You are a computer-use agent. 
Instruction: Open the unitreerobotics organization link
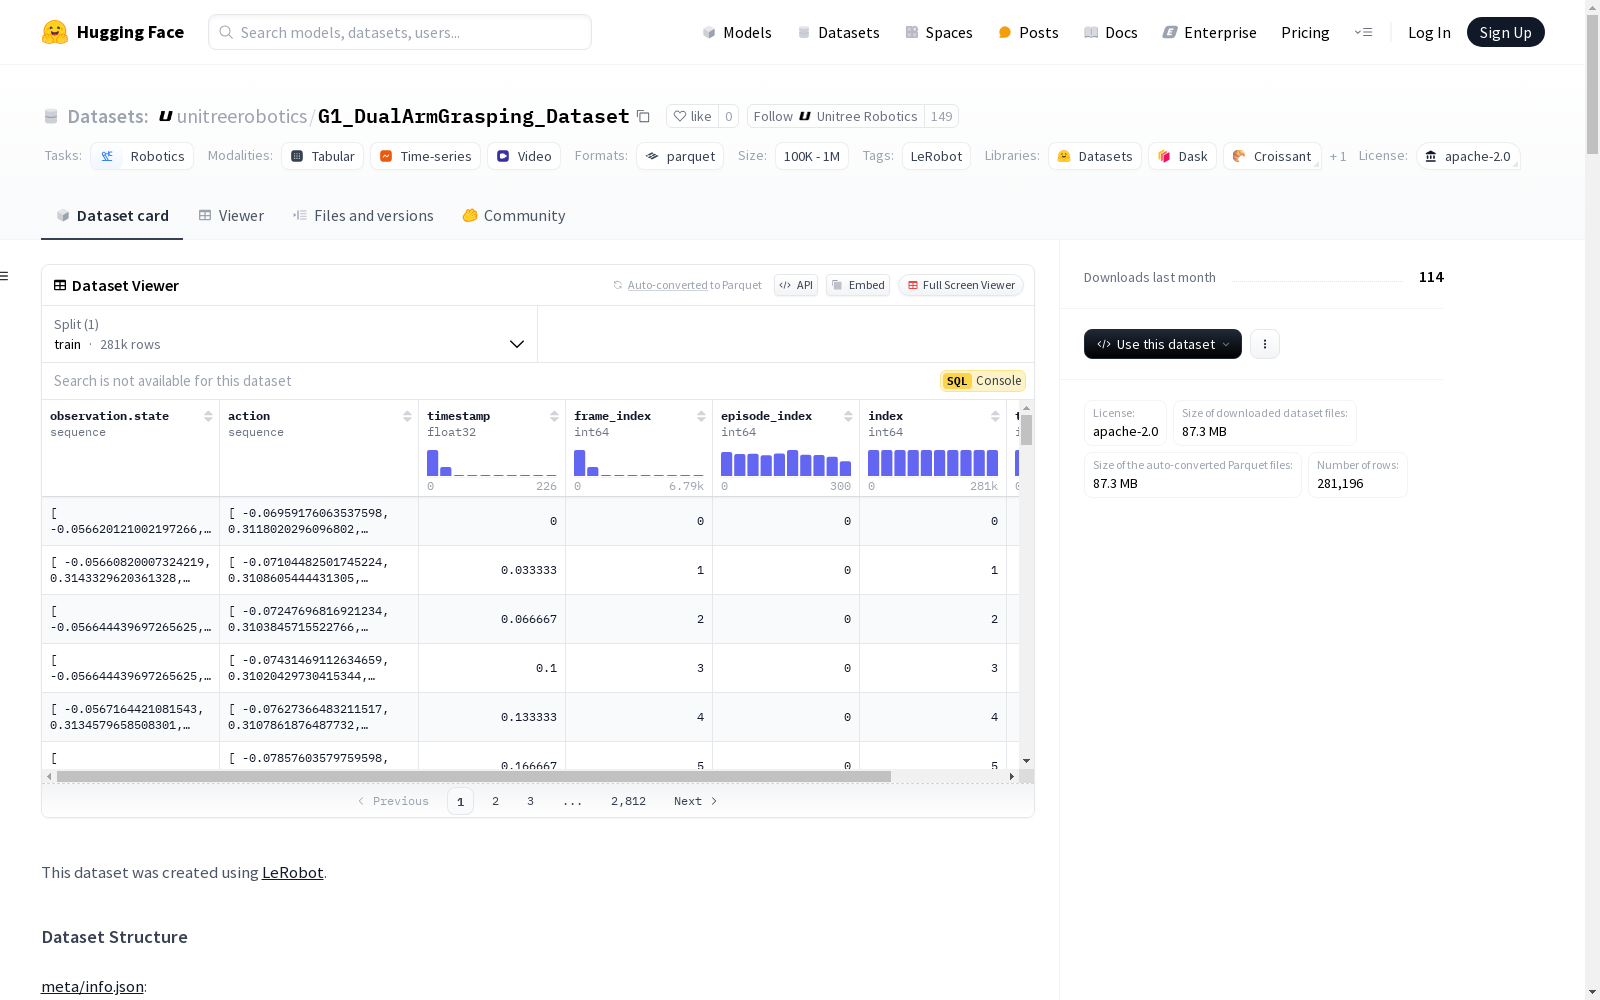(242, 117)
